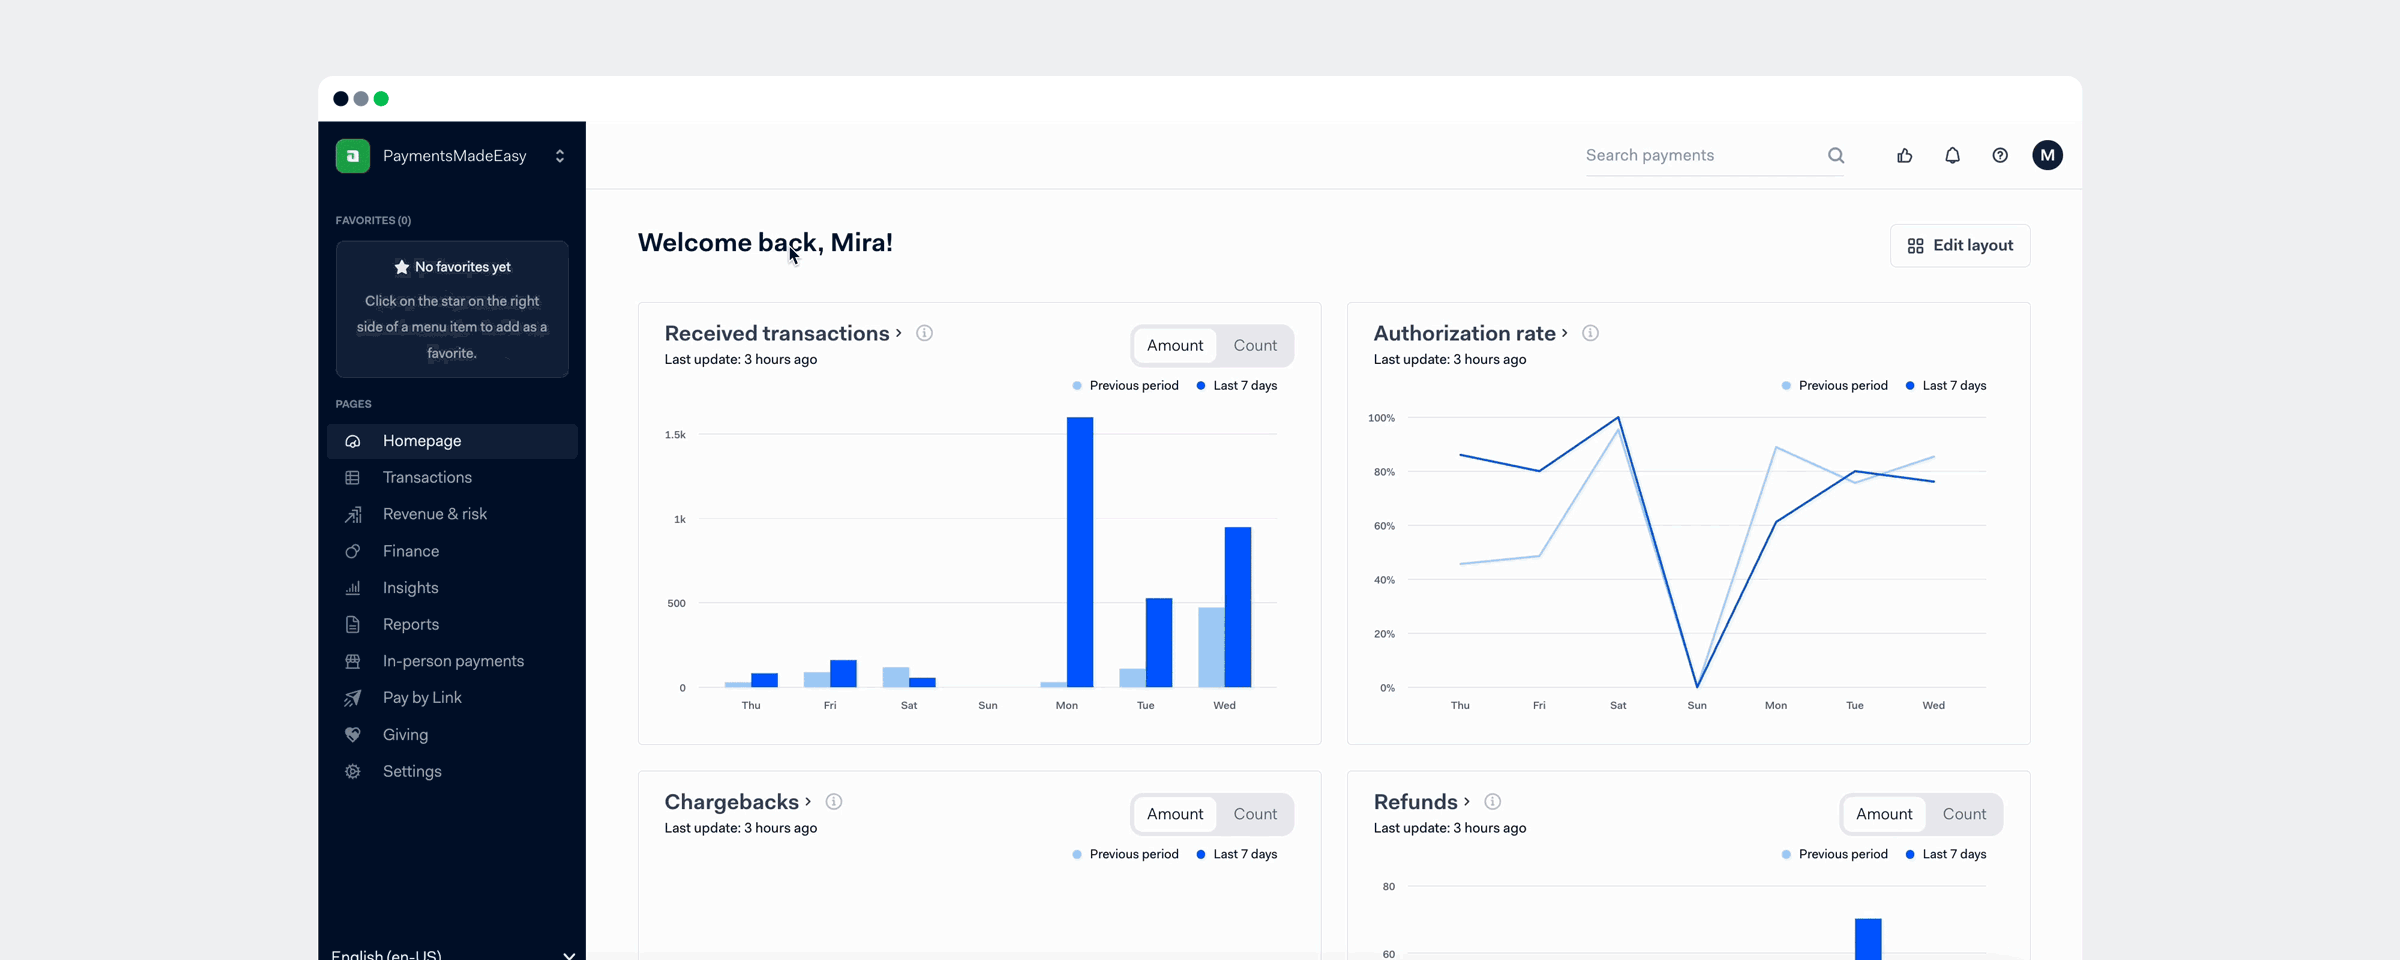Click the user avatar M icon
Image resolution: width=2400 pixels, height=960 pixels.
click(2047, 155)
